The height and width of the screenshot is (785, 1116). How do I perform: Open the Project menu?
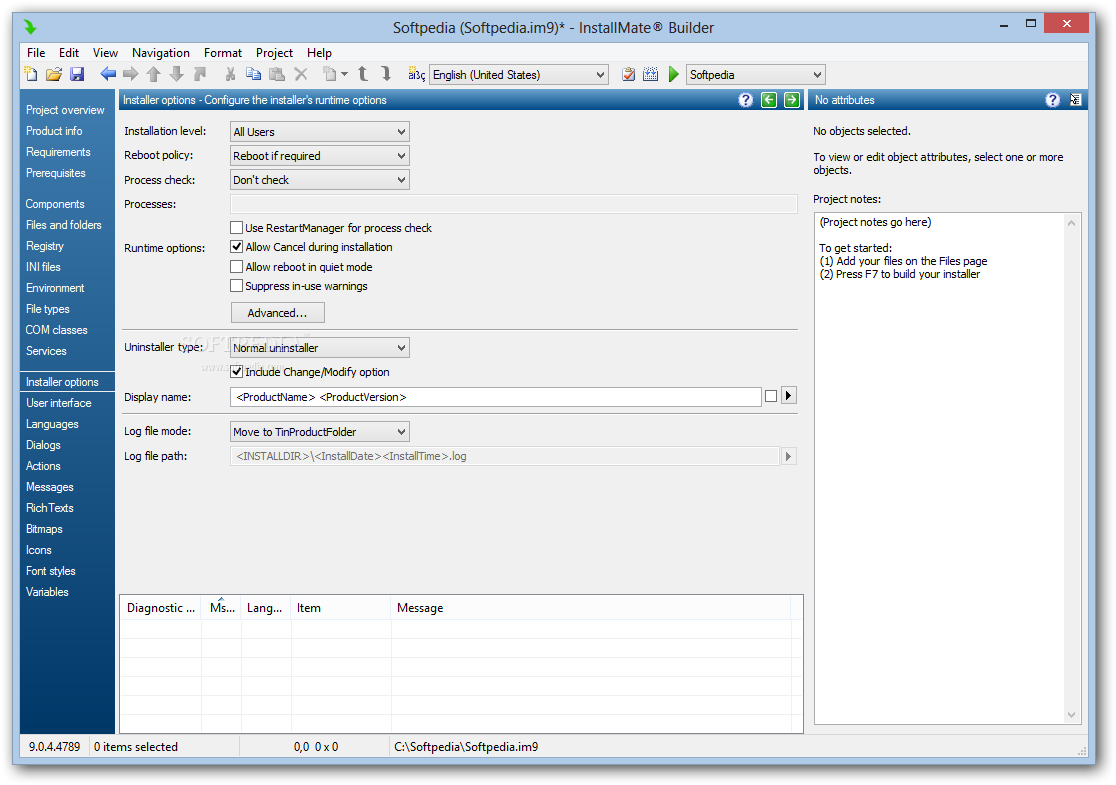tap(274, 53)
